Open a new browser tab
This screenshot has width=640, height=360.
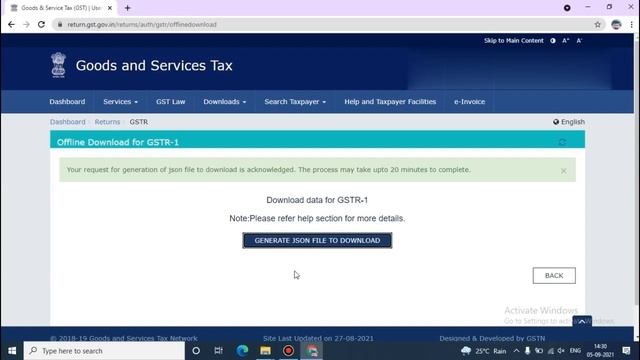(x=128, y=8)
